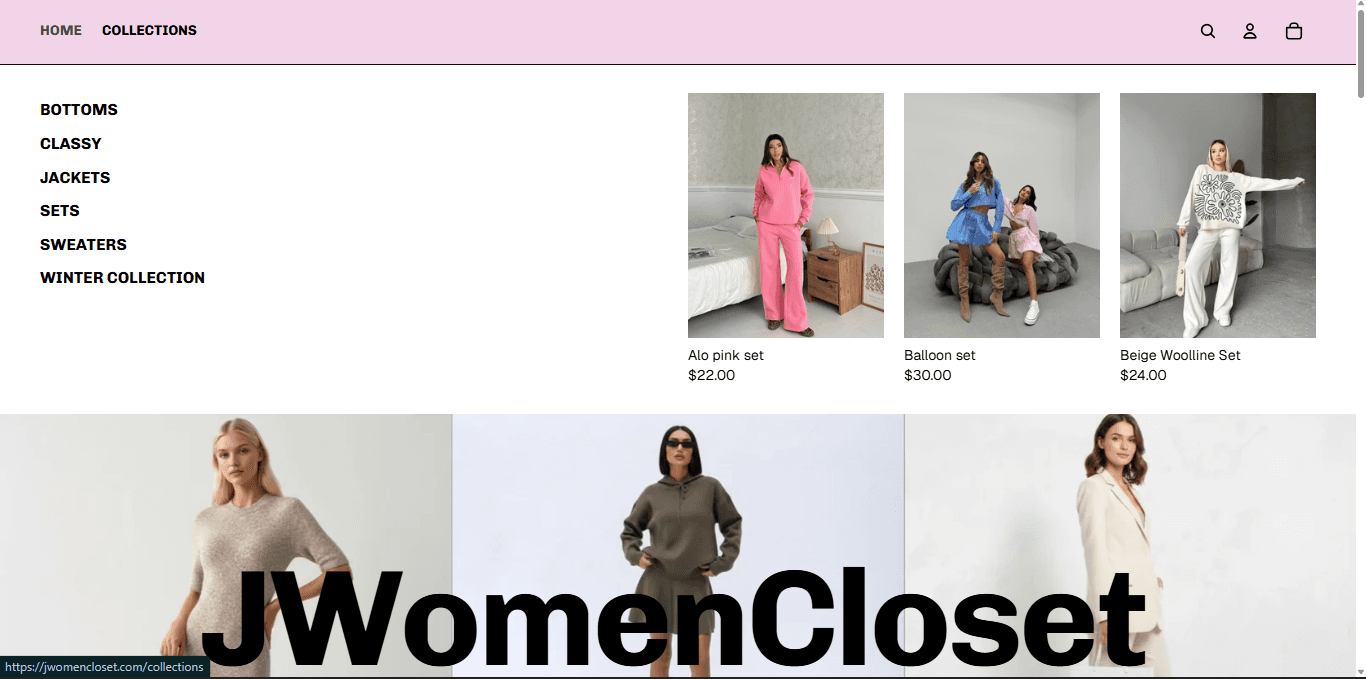Select the CLASSY collection link
1366x679 pixels.
tap(71, 144)
